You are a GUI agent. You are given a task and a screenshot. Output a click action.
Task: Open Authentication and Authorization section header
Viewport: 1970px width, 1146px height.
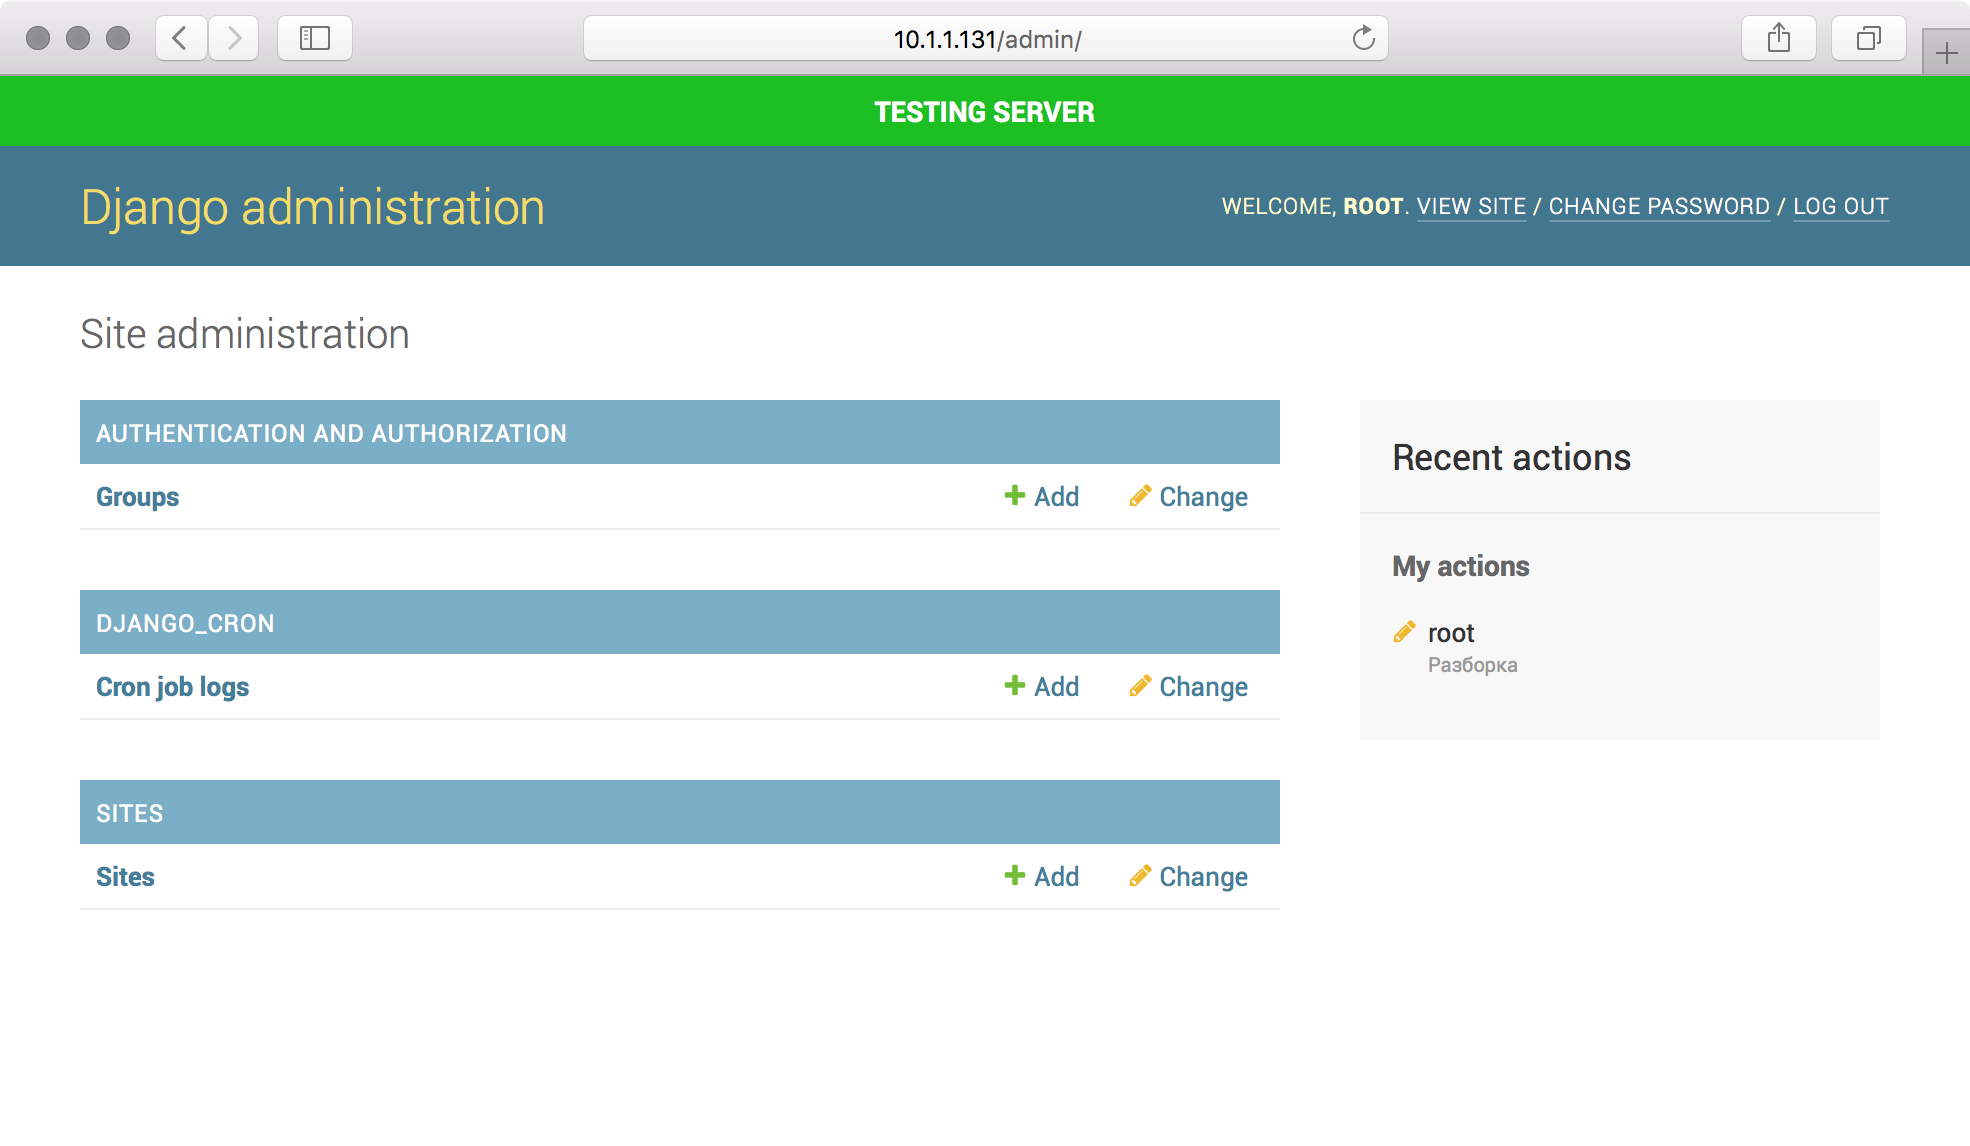pos(331,433)
